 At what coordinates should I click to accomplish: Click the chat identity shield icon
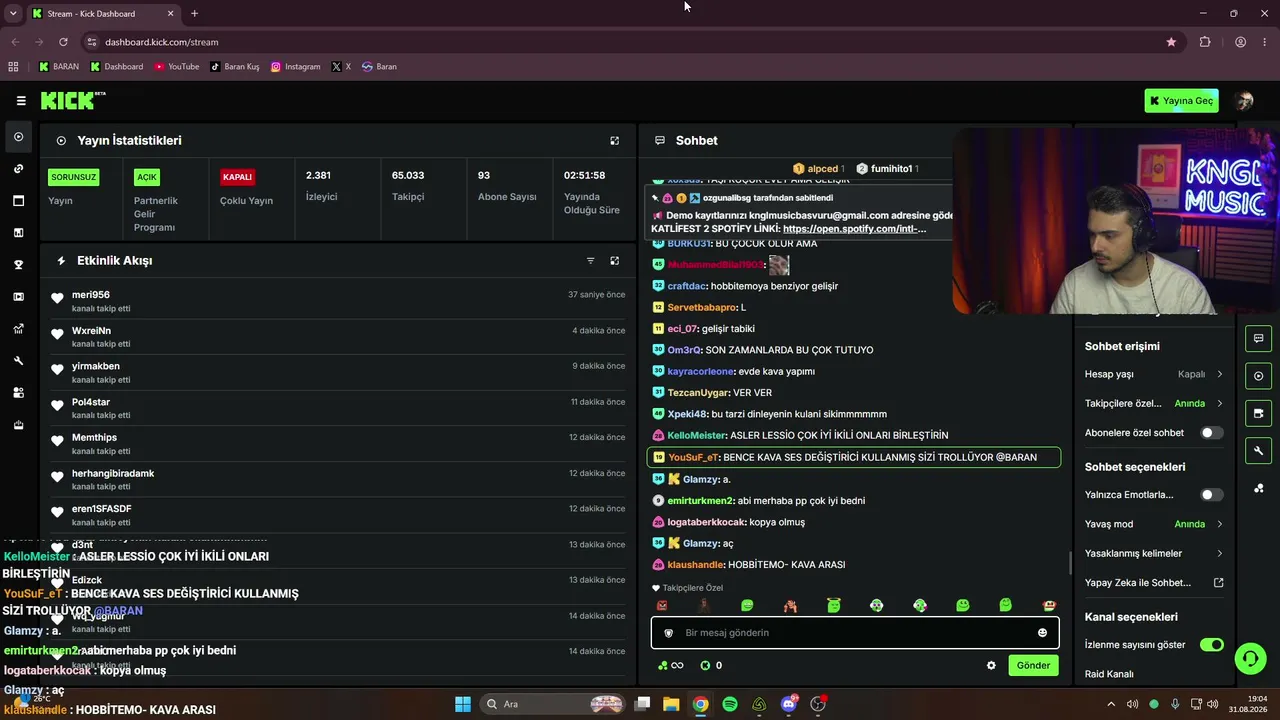tap(668, 633)
